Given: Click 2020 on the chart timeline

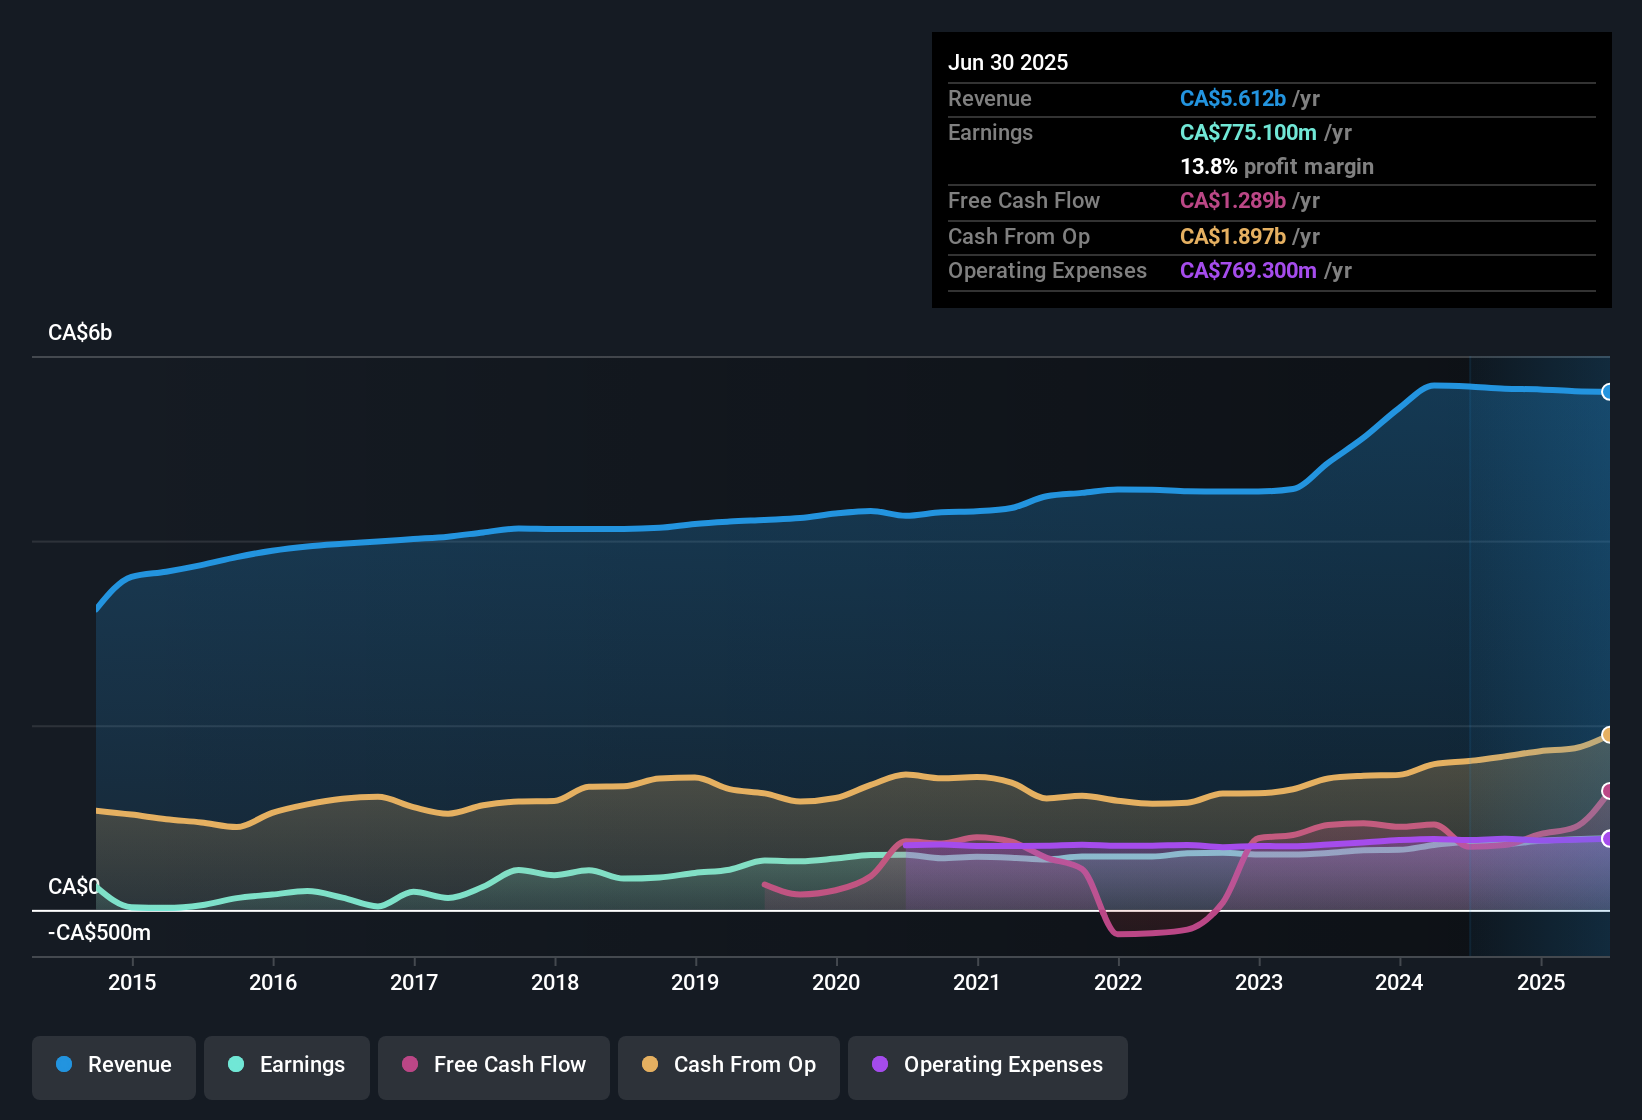Looking at the screenshot, I should click(836, 983).
